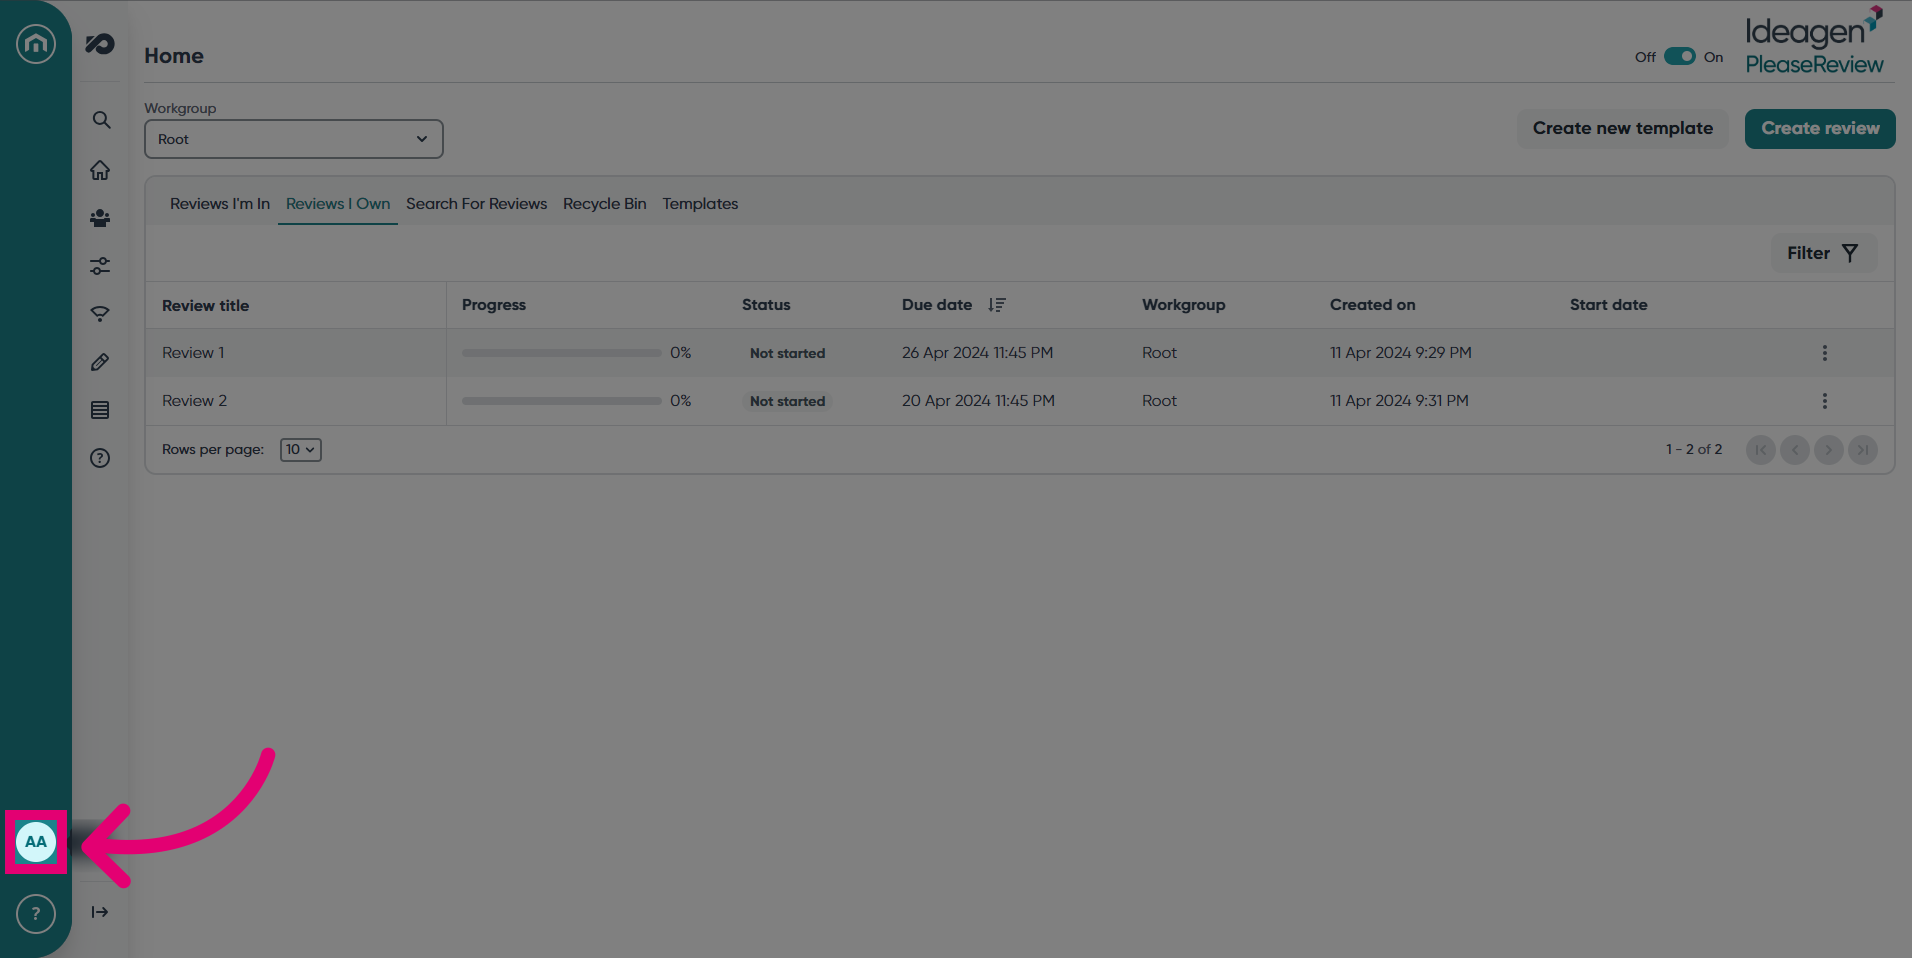Viewport: 1912px width, 958px height.
Task: Open settings sliders sidebar icon
Action: click(x=100, y=266)
